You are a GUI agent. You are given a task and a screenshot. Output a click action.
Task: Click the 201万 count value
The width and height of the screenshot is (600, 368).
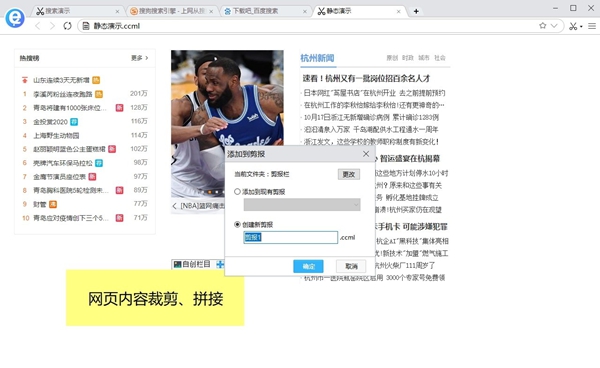click(x=139, y=93)
